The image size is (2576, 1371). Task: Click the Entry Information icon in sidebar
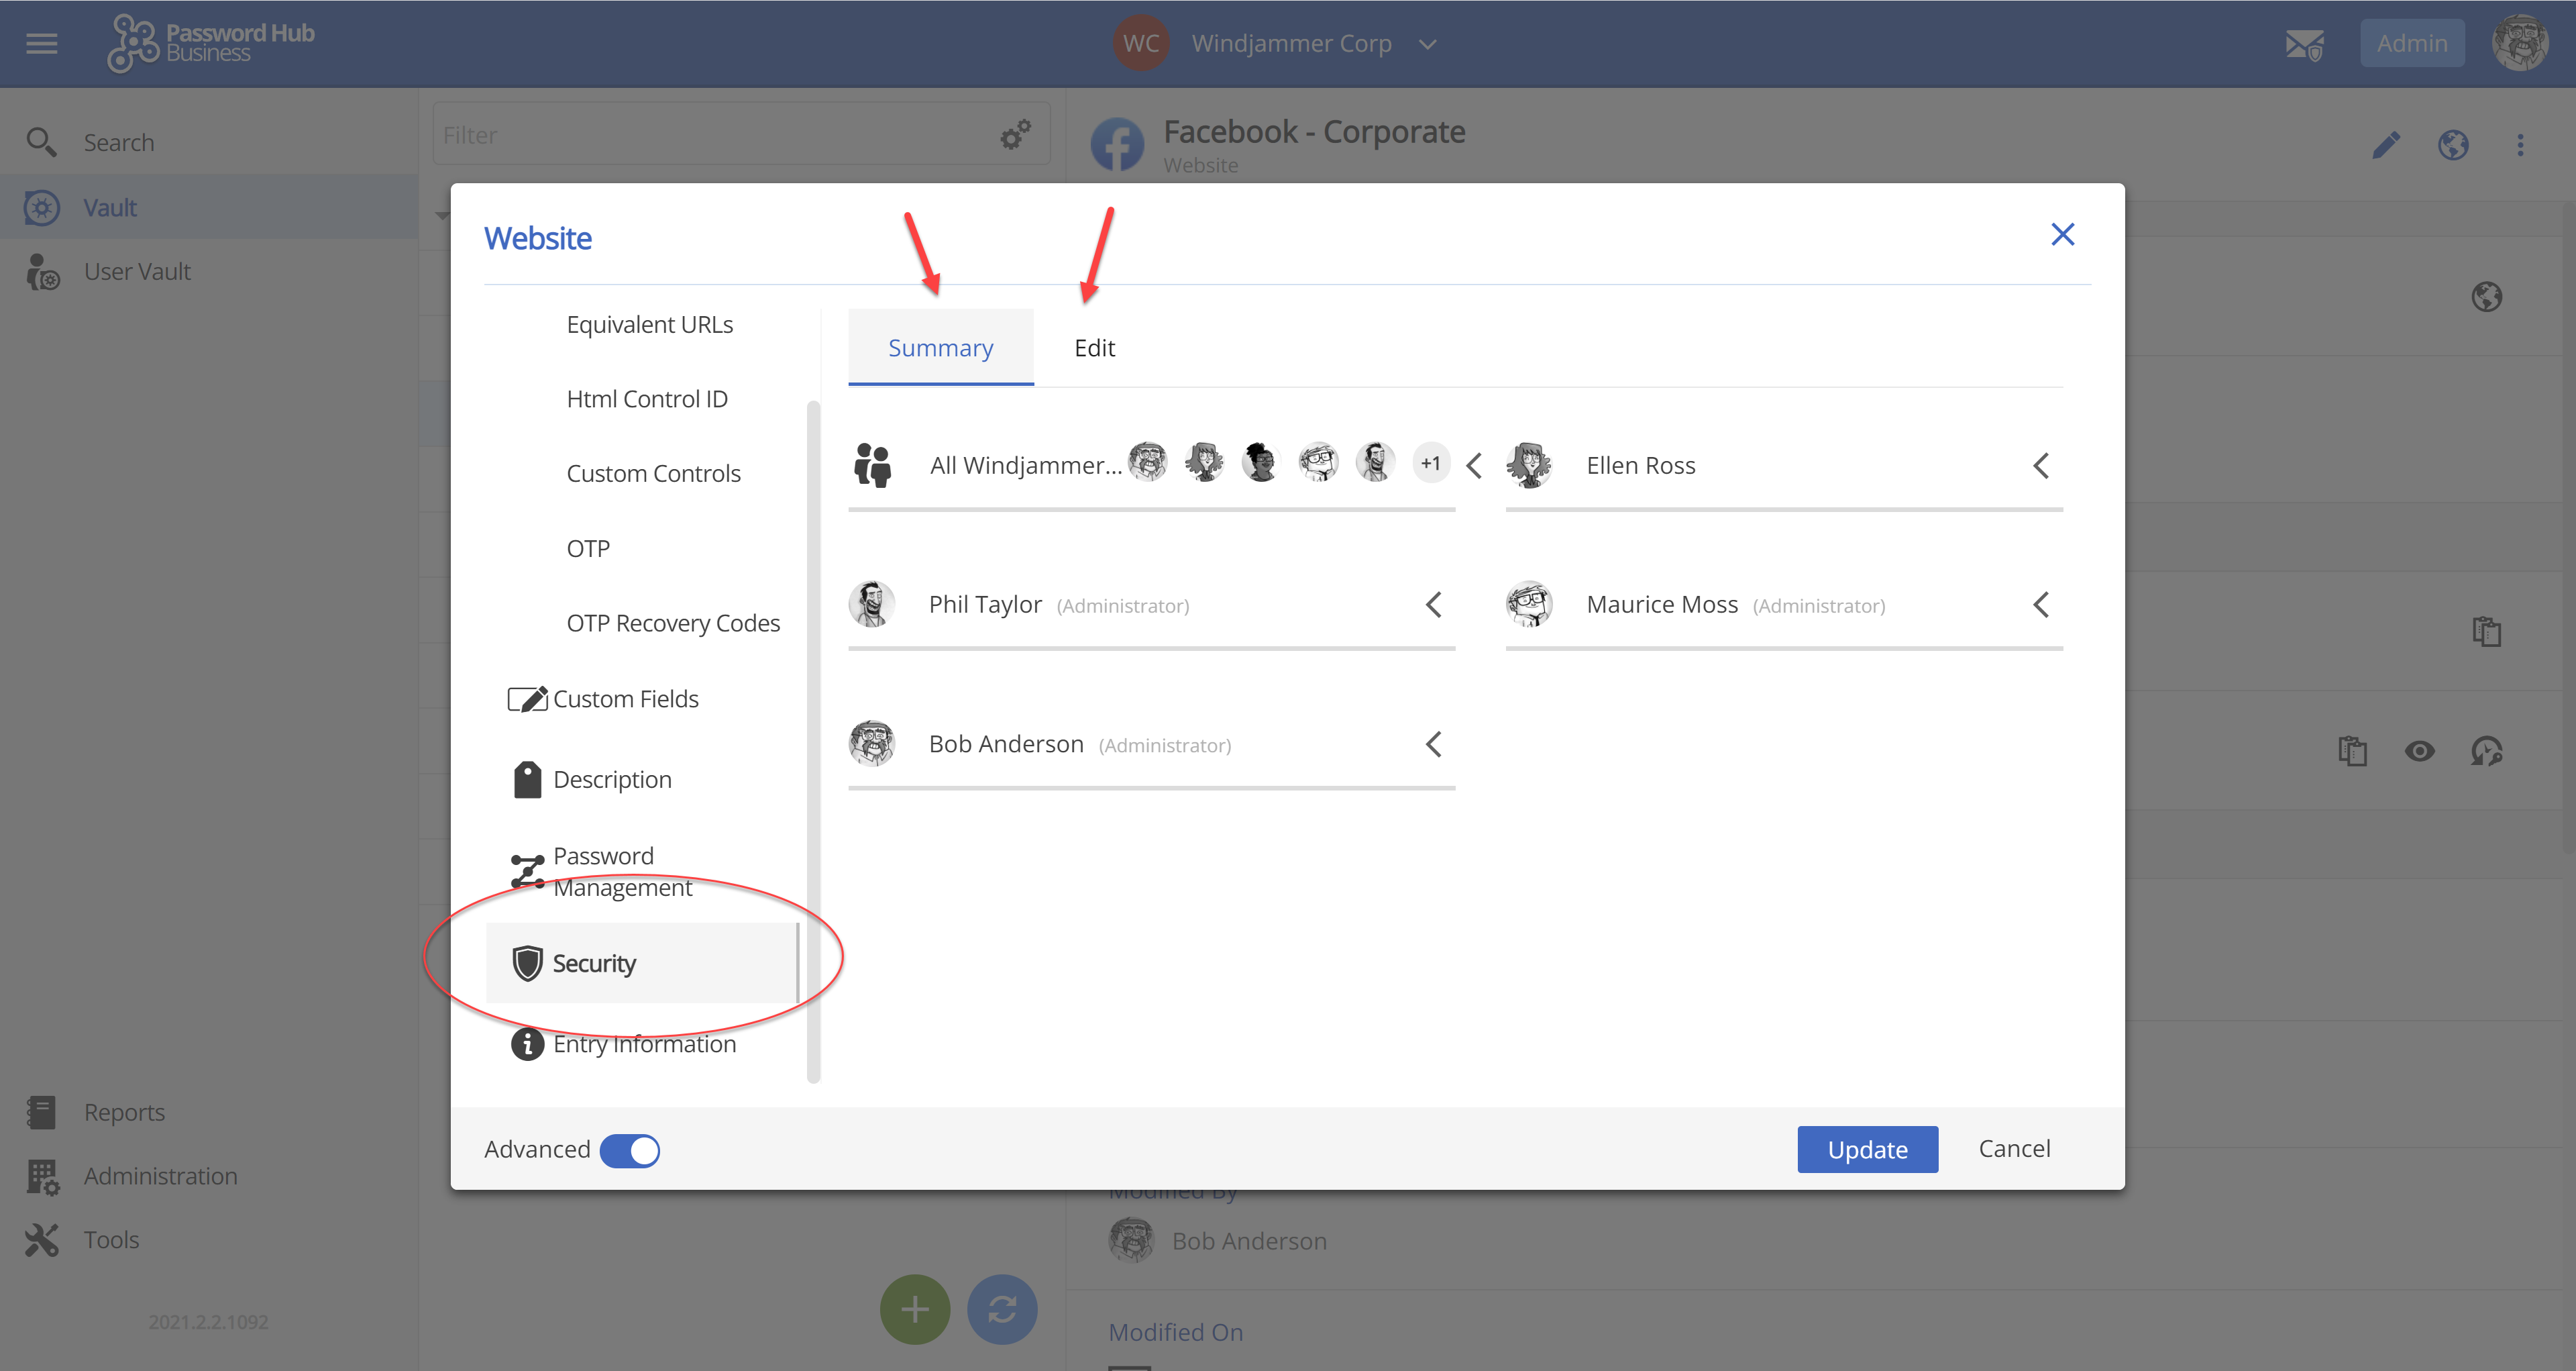[x=528, y=1044]
